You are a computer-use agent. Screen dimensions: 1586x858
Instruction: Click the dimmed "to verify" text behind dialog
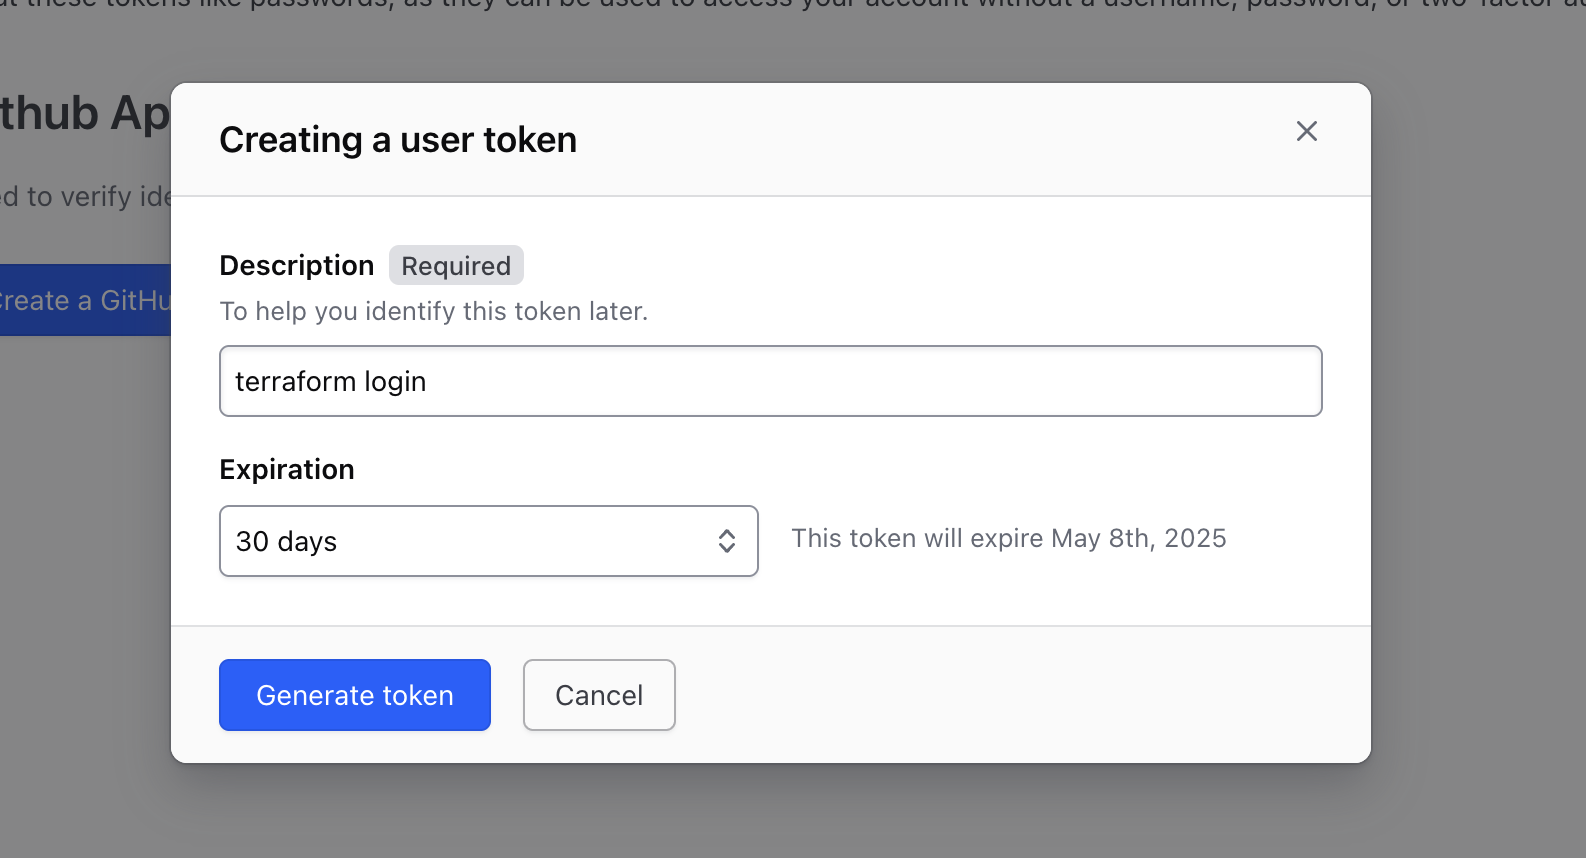click(x=85, y=196)
